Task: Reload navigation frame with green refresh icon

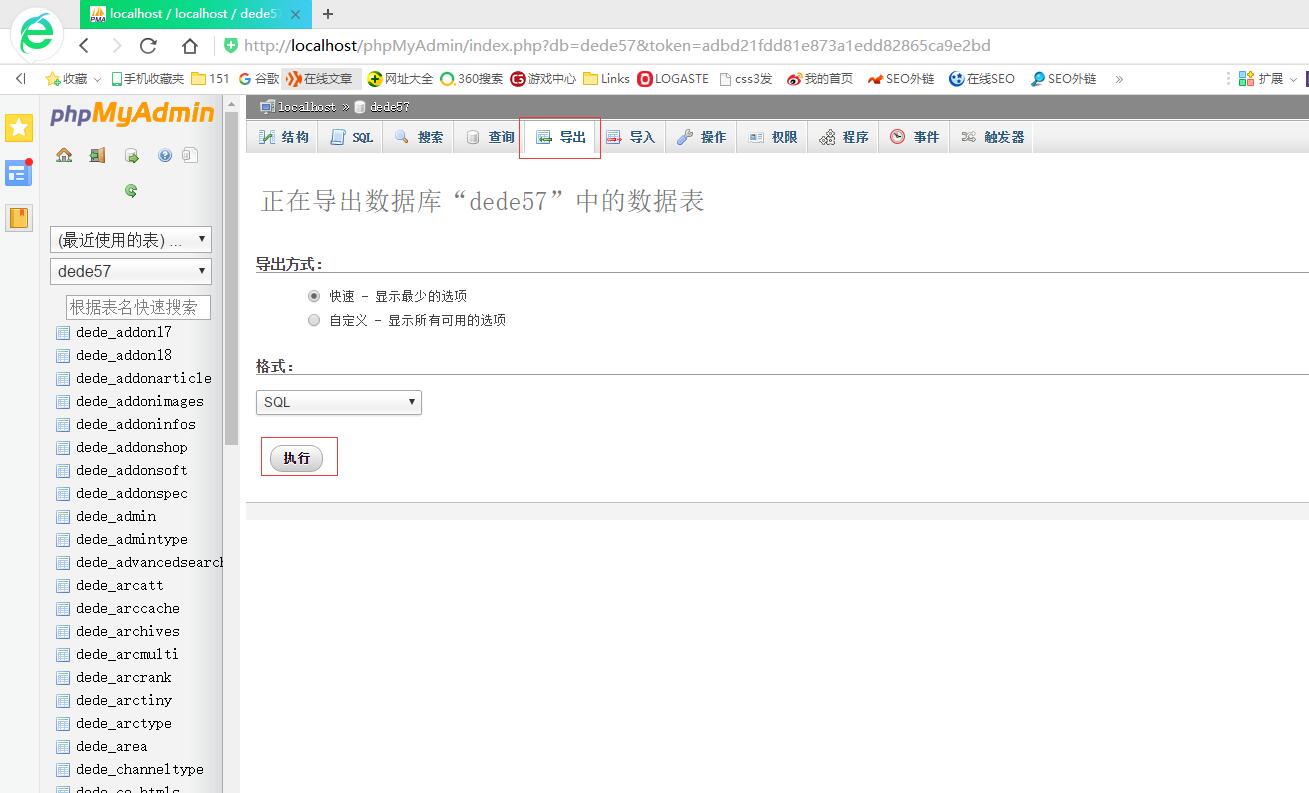Action: tap(131, 190)
